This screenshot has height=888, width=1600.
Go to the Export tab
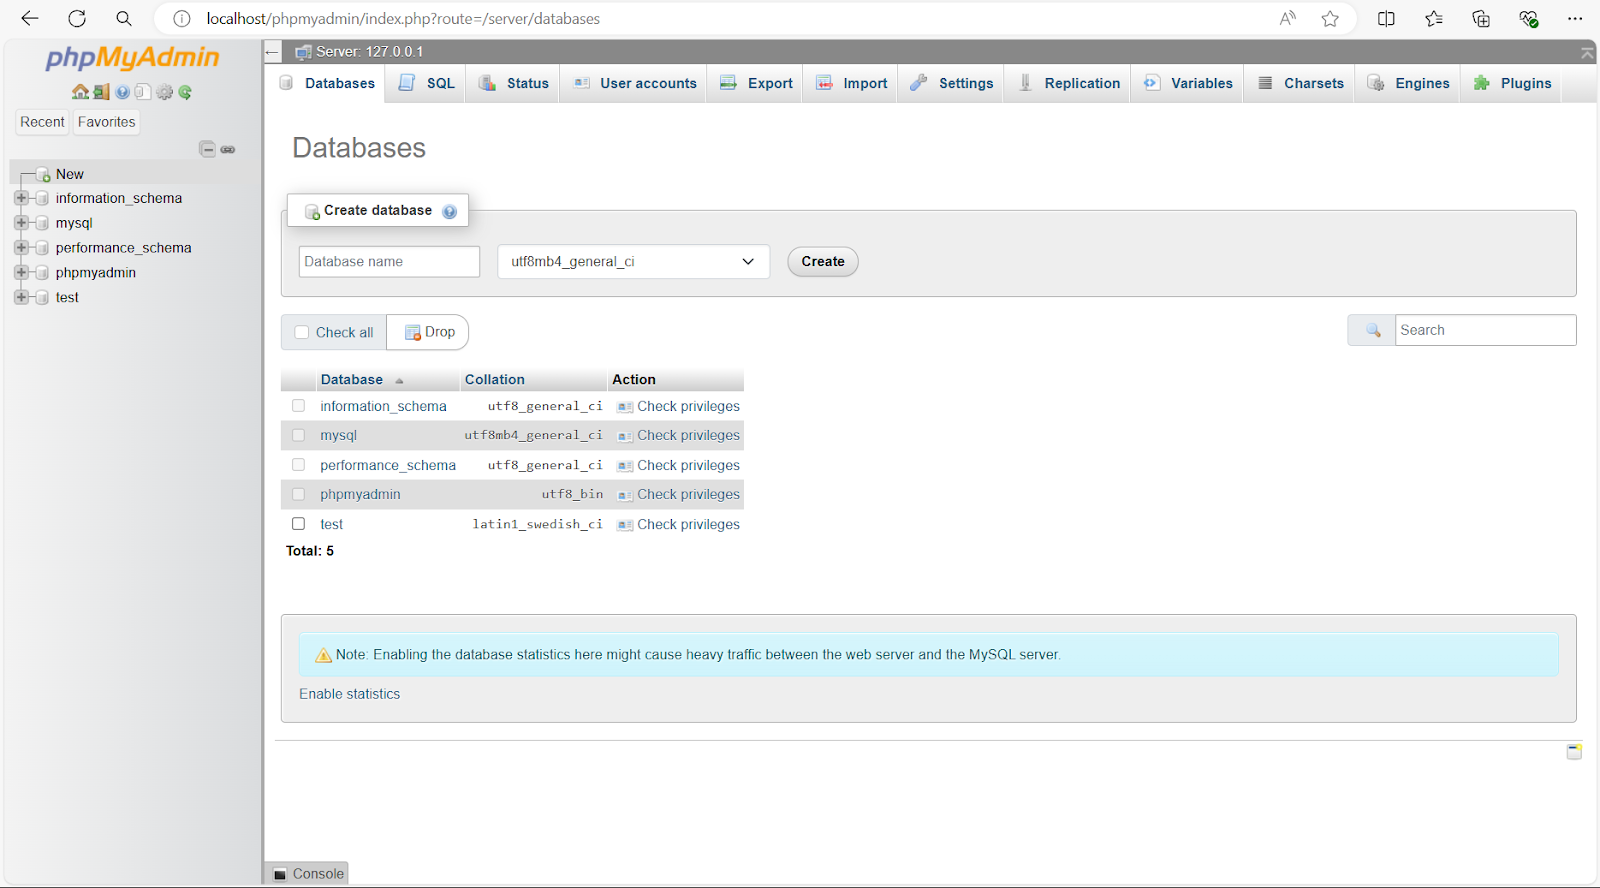pyautogui.click(x=757, y=84)
